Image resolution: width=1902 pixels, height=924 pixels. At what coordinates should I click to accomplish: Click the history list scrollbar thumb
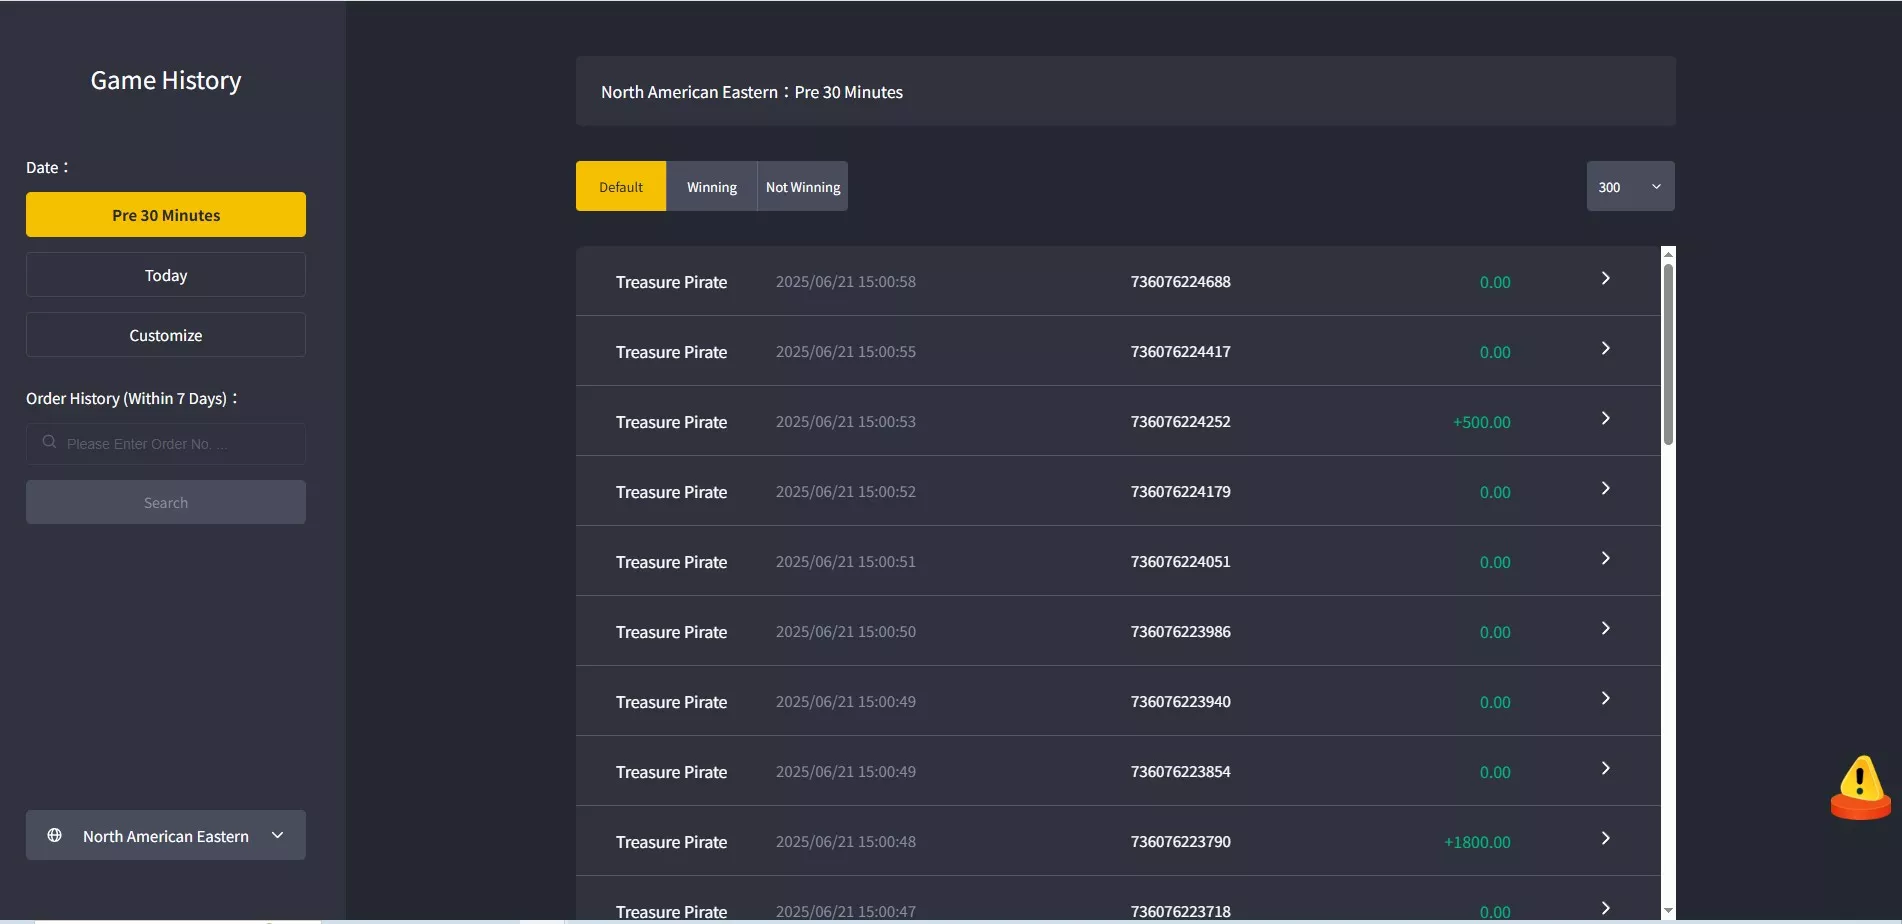[x=1668, y=354]
